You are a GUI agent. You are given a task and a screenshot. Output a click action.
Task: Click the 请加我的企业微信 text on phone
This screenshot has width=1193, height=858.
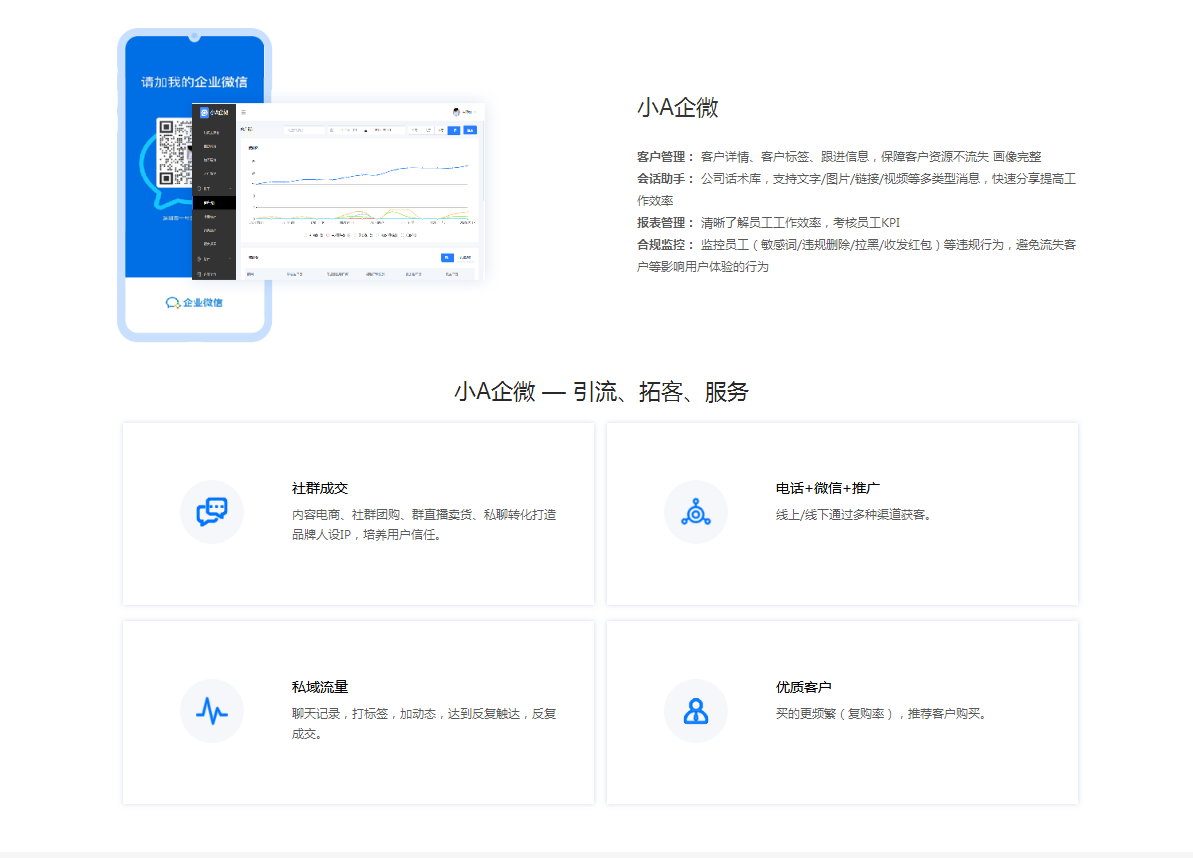coord(194,82)
